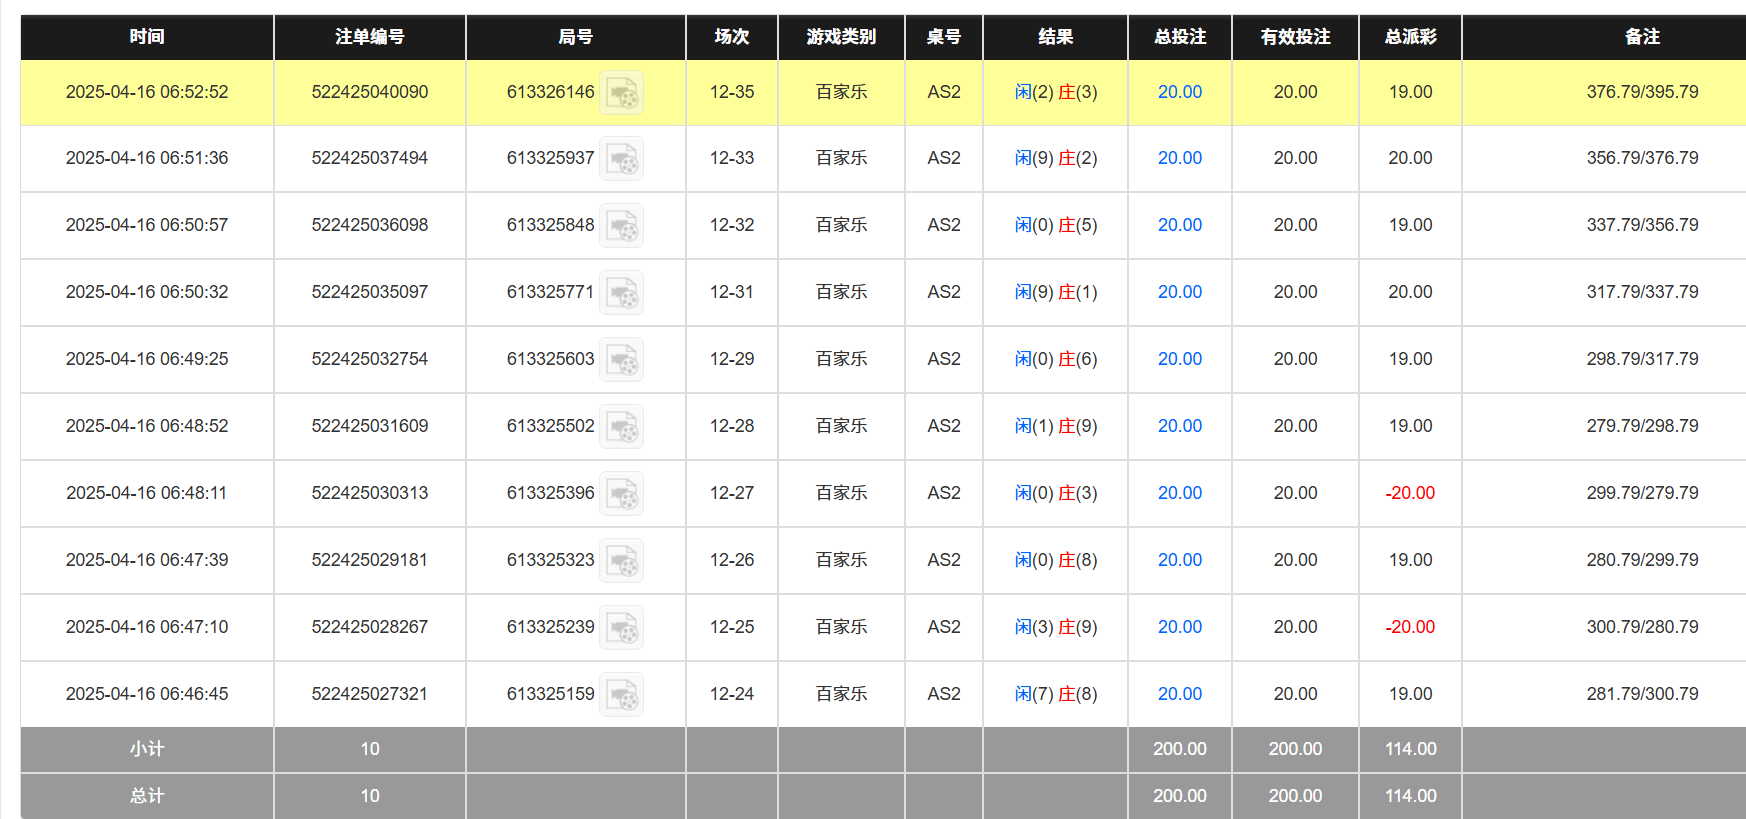This screenshot has height=819, width=1746.
Task: Click total bet 20.00 at 06:52:52
Action: point(1179,92)
